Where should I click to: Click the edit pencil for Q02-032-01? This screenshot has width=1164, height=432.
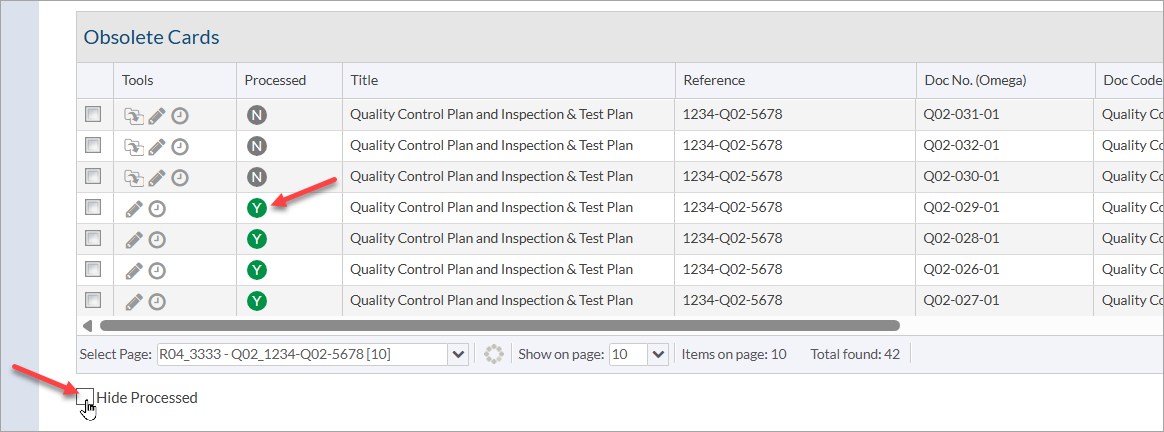(157, 146)
